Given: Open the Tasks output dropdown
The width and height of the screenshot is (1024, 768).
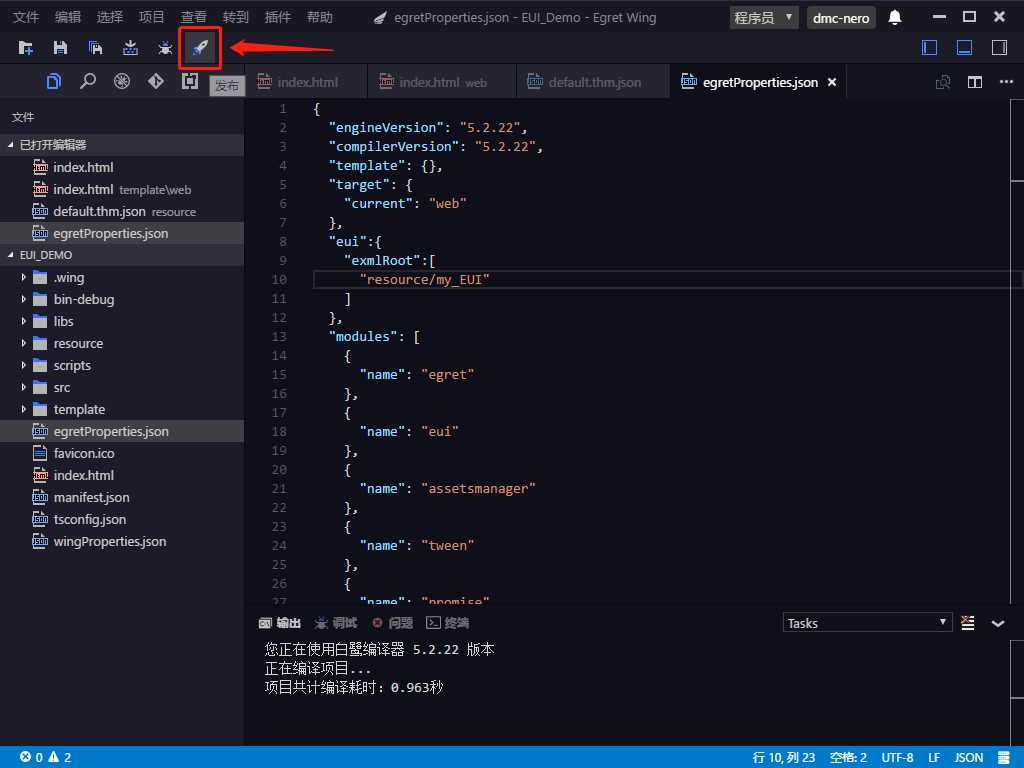Looking at the screenshot, I should (x=867, y=623).
